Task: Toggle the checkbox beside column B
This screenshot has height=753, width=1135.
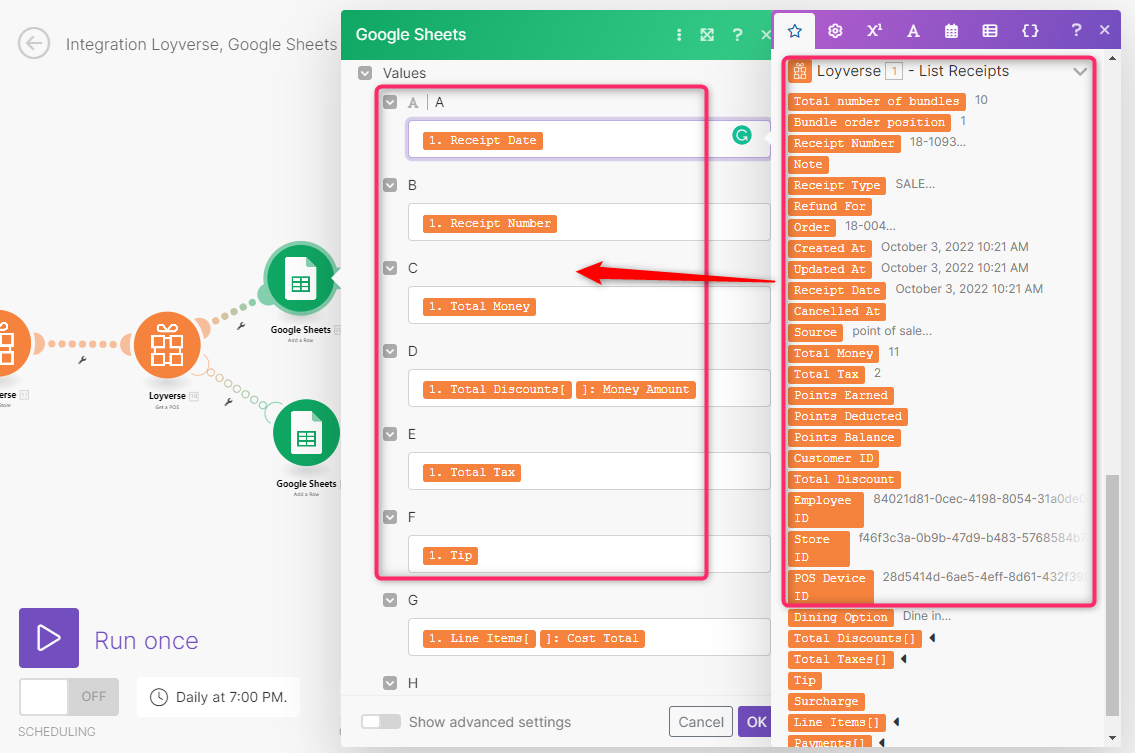Action: (x=390, y=185)
